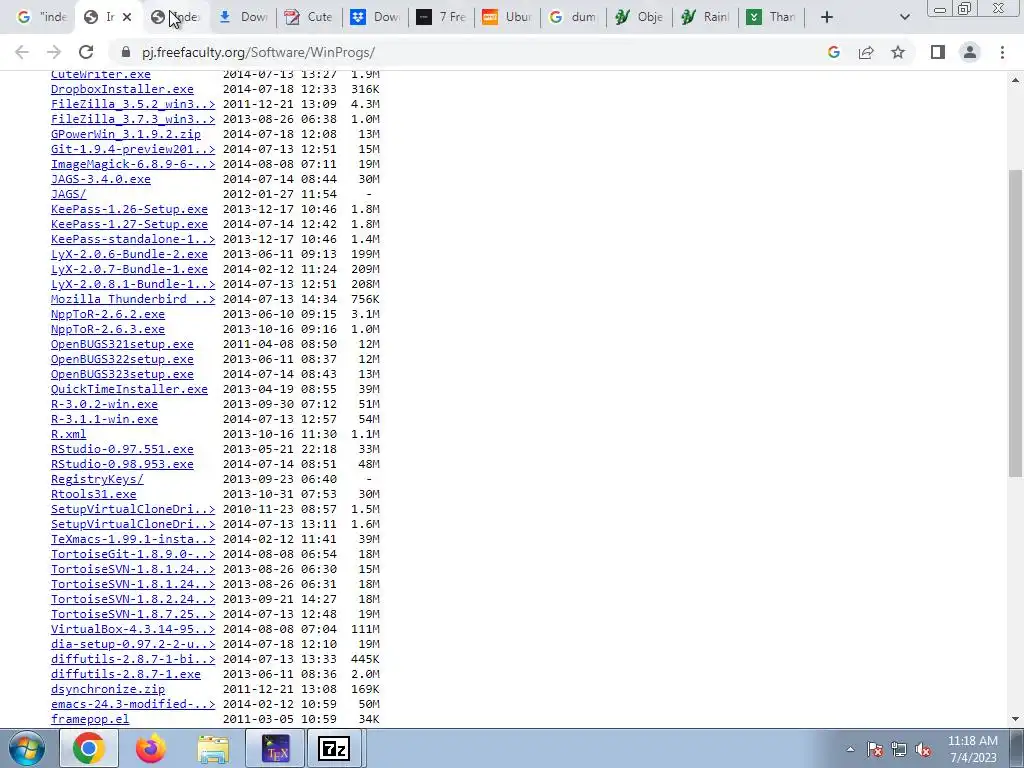The width and height of the screenshot is (1024, 768).
Task: Download Rtools31.exe
Action: click(x=93, y=494)
